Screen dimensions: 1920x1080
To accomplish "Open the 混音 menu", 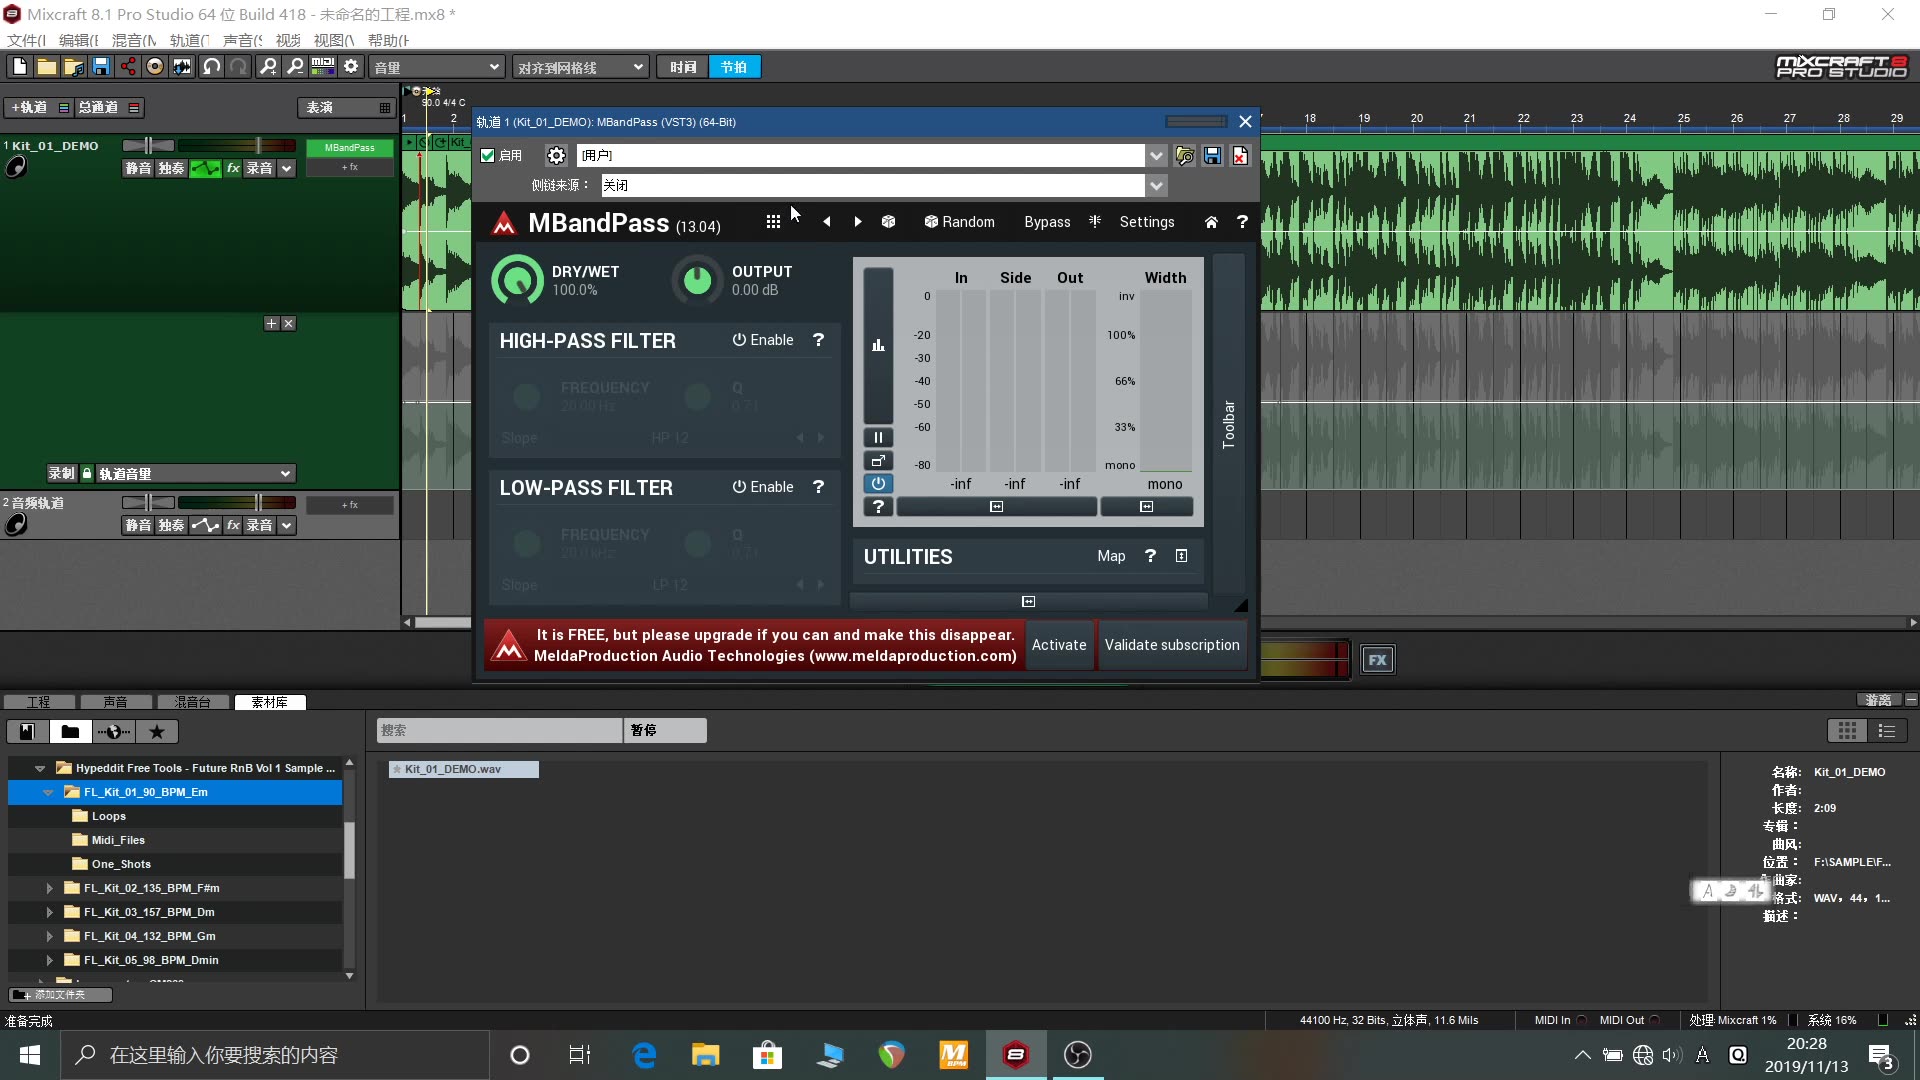I will coord(134,40).
